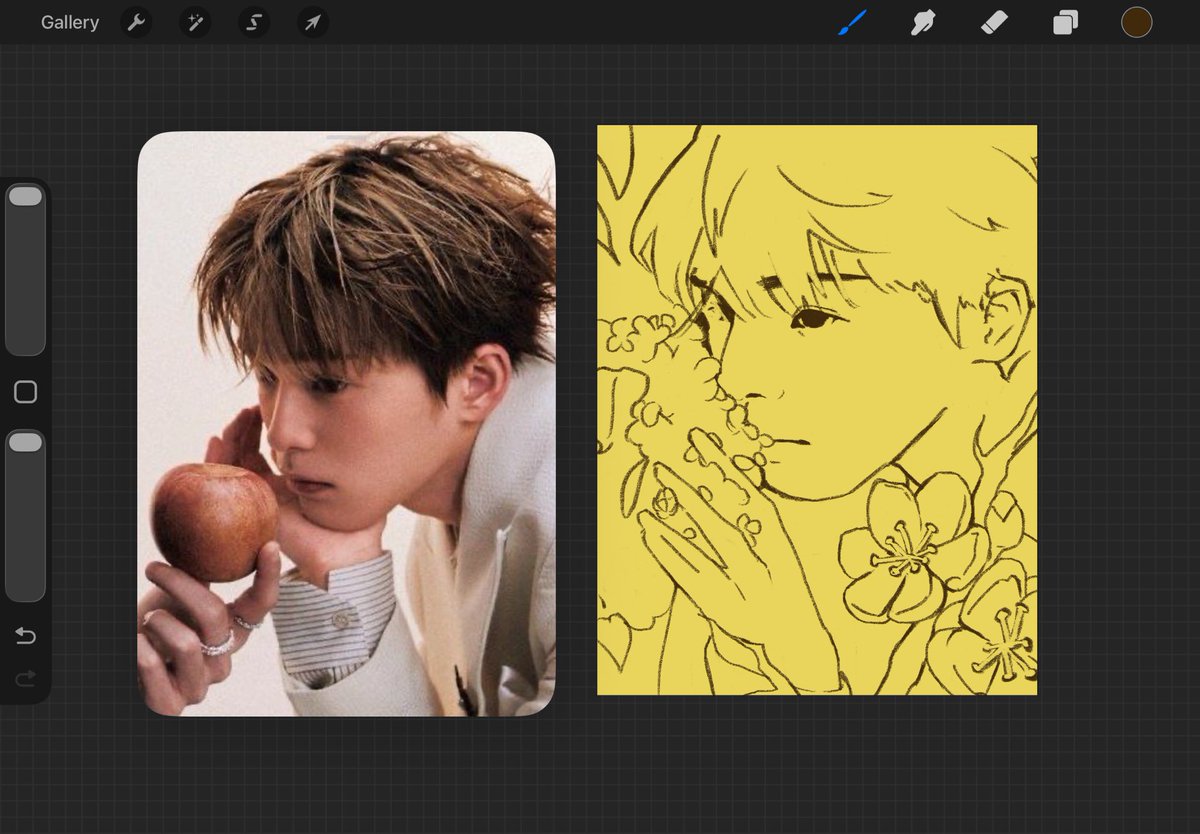Open the Actions wrench menu
Viewport: 1200px width, 834px height.
pyautogui.click(x=136, y=22)
